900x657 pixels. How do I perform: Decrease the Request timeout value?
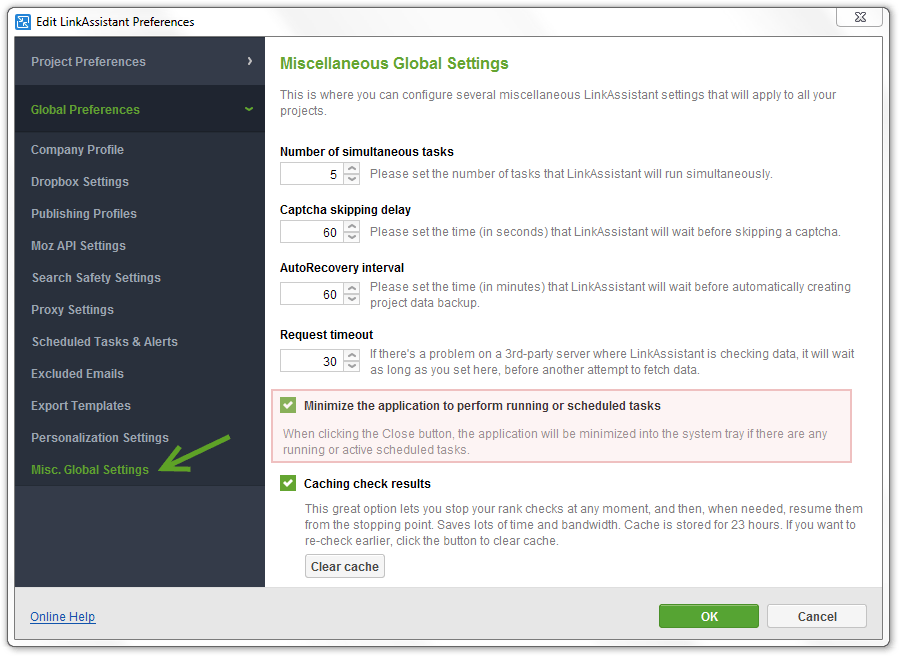tap(352, 366)
